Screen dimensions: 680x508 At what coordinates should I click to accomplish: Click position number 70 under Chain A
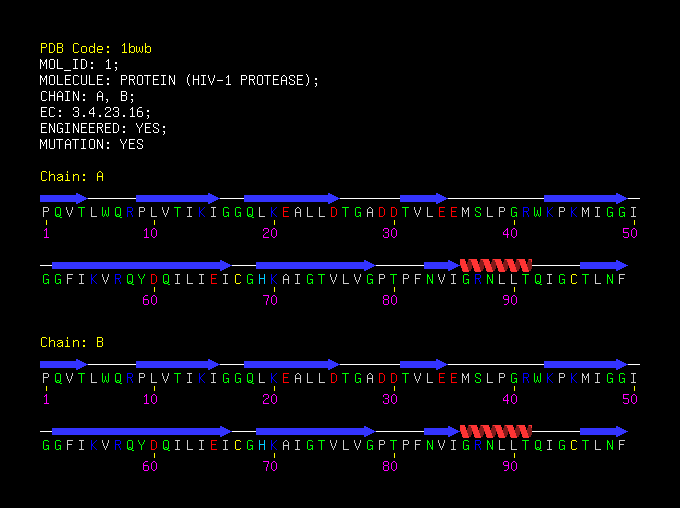270,300
